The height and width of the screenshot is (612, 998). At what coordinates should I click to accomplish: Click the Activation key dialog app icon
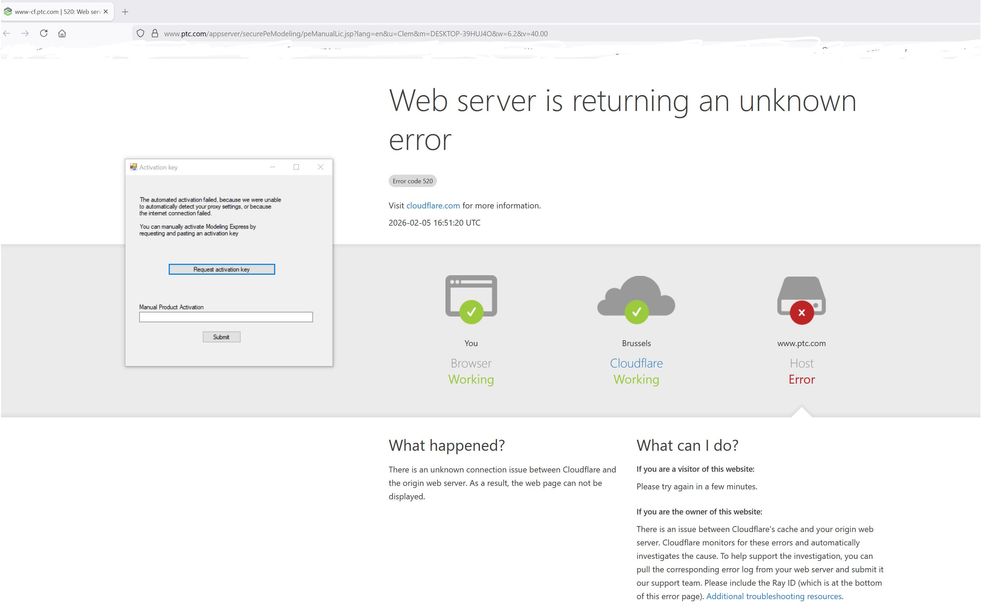[x=134, y=167]
